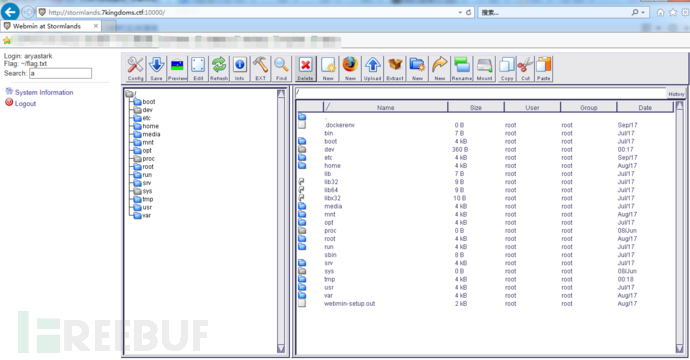Select boot folder in directory tree
The height and width of the screenshot is (360, 690).
pos(145,102)
